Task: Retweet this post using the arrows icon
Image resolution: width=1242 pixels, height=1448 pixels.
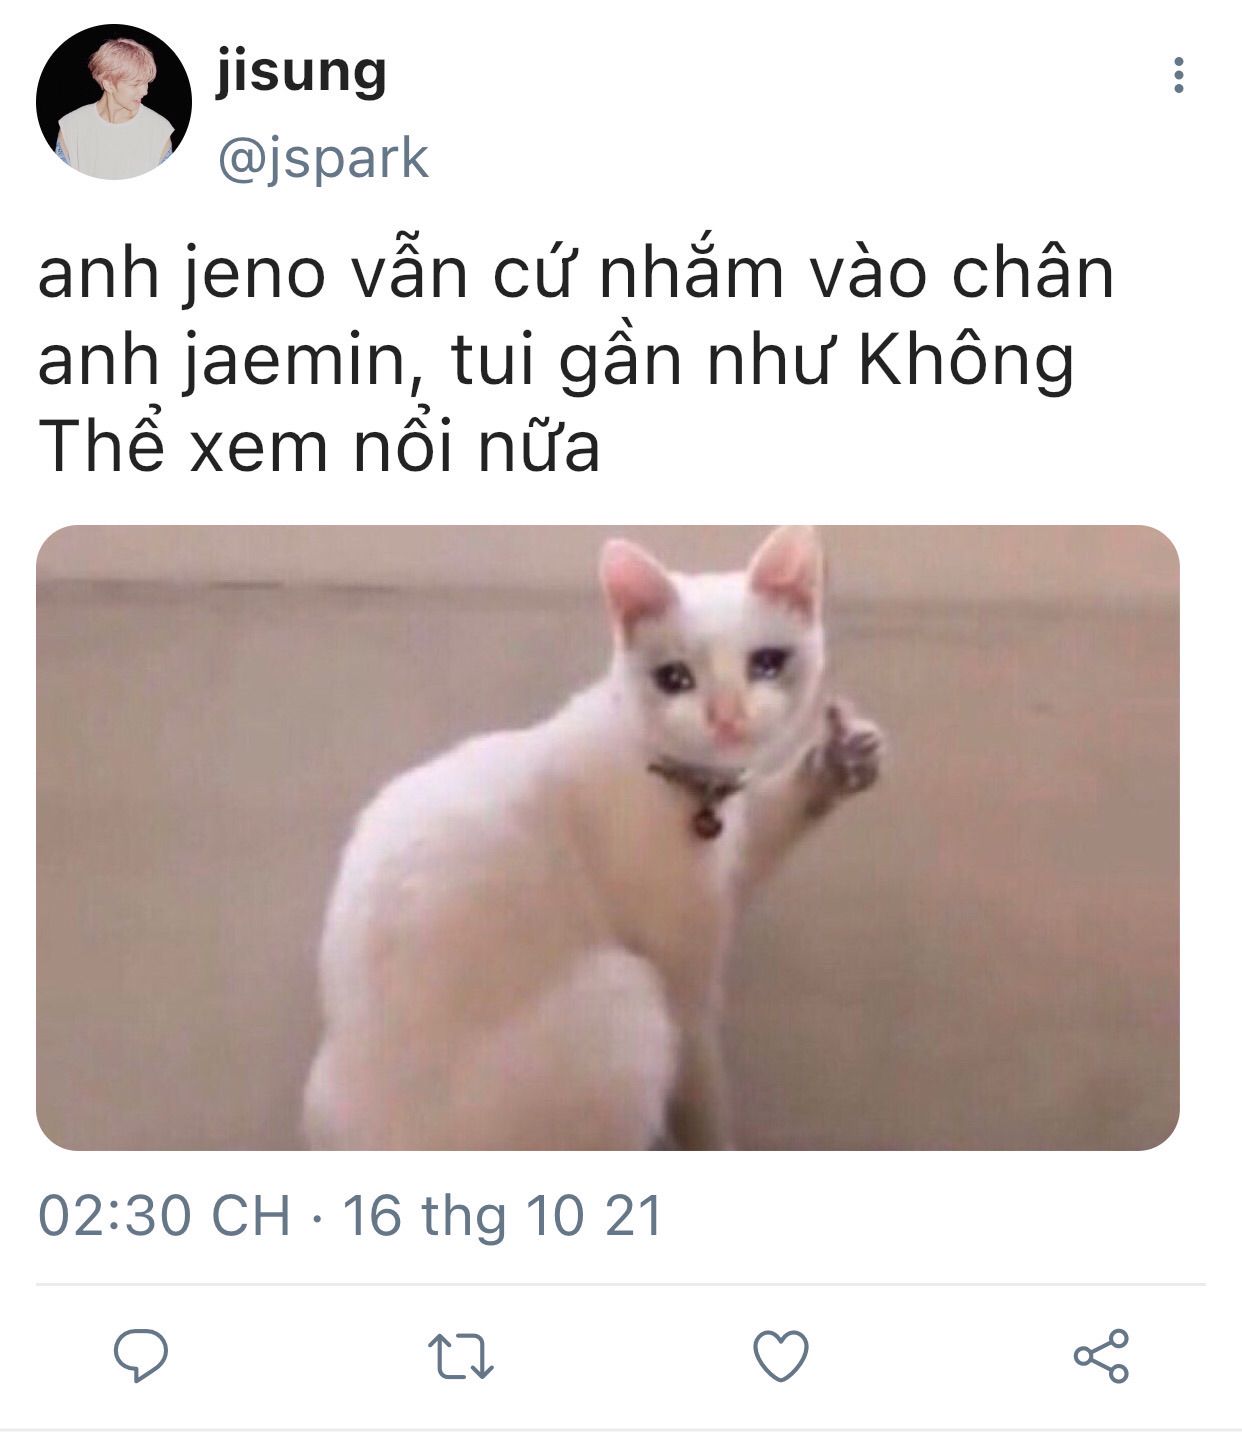Action: click(461, 1356)
